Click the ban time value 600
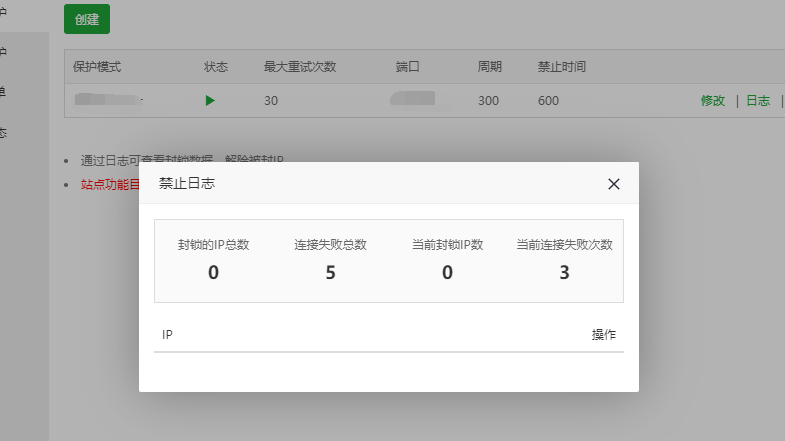The height and width of the screenshot is (441, 785). [548, 101]
